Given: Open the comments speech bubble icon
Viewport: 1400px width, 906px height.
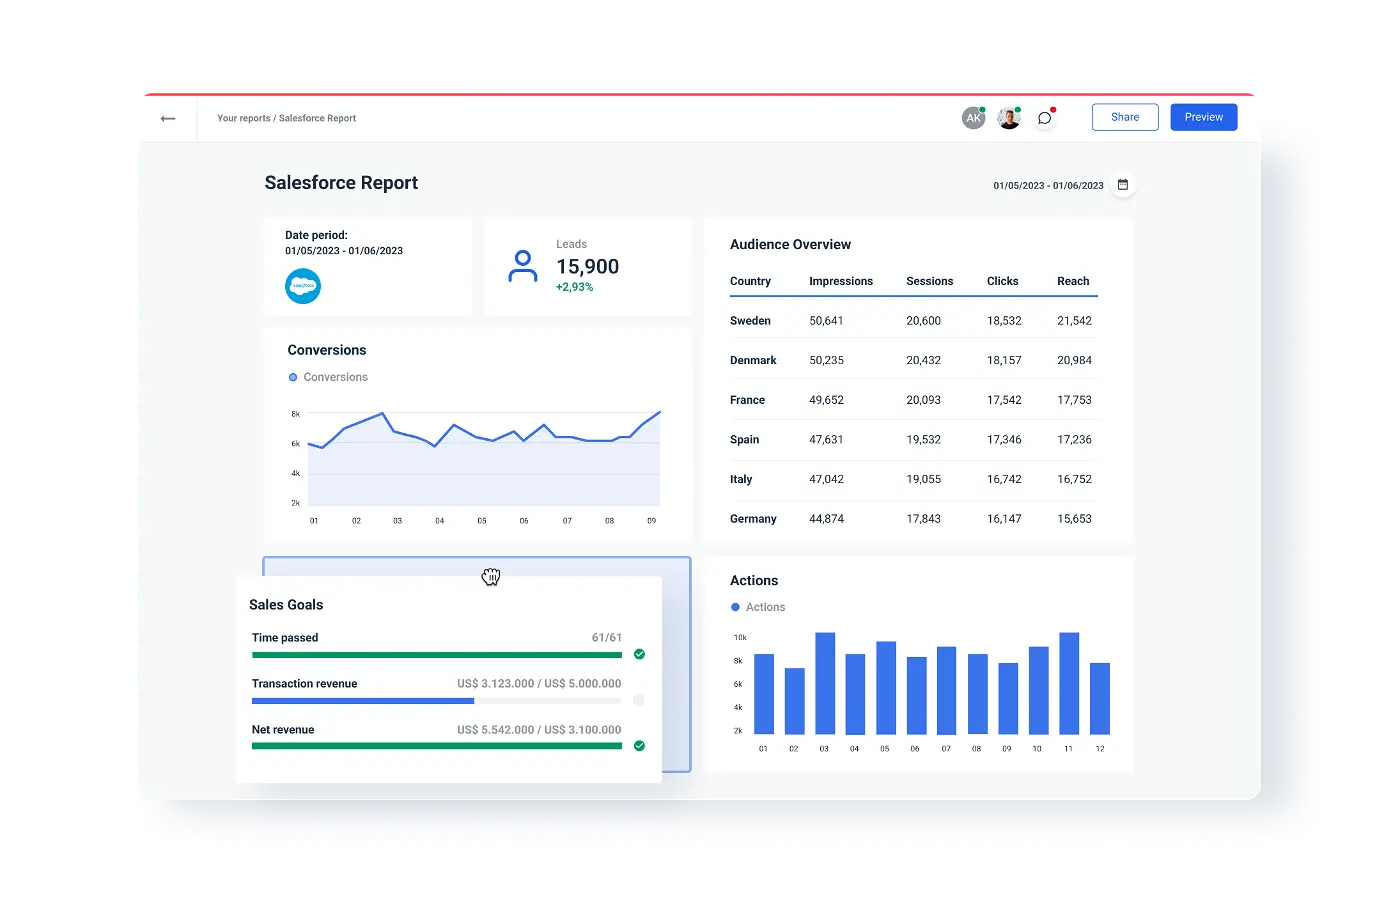Looking at the screenshot, I should click(x=1045, y=118).
